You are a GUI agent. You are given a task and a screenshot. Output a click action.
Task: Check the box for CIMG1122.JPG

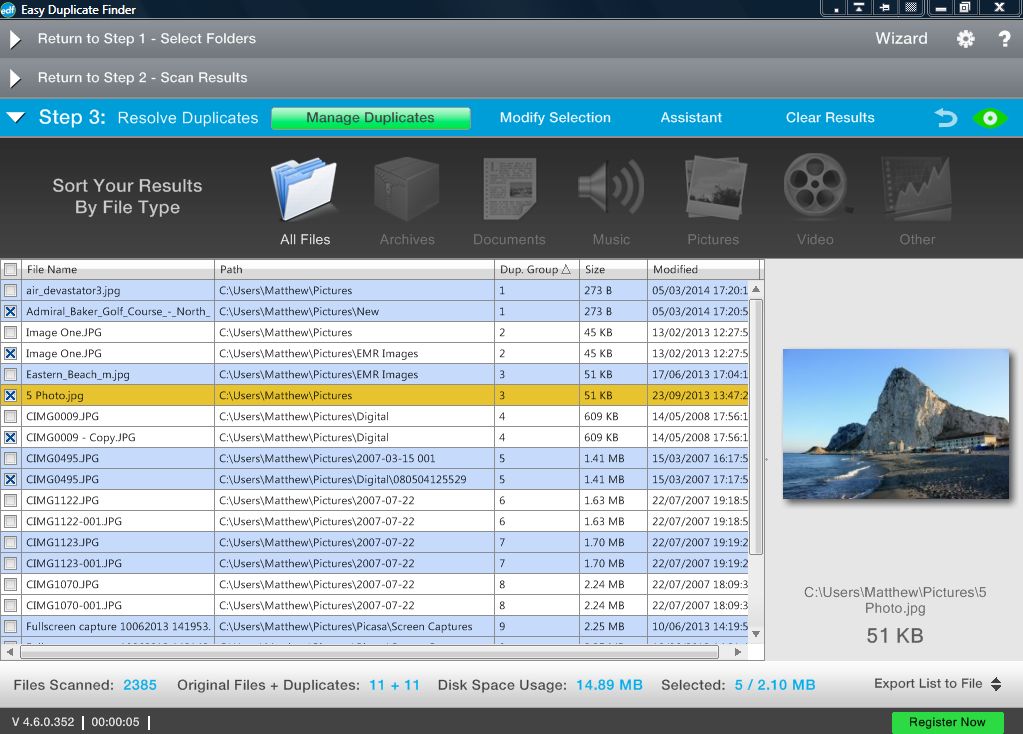coord(9,500)
